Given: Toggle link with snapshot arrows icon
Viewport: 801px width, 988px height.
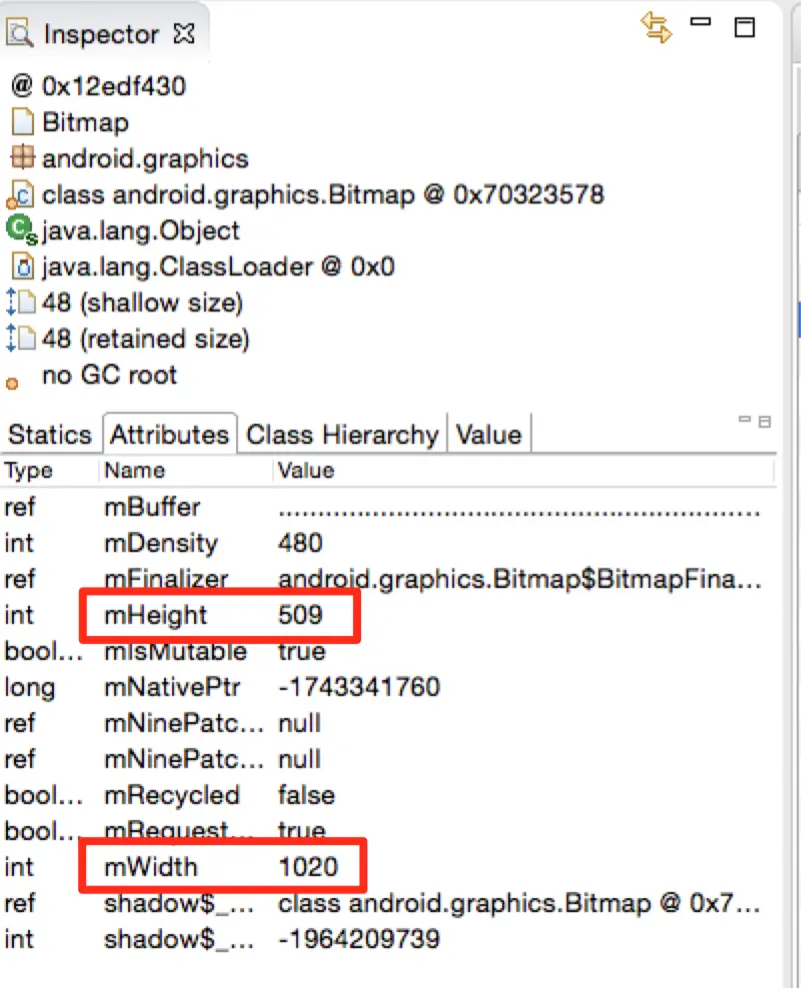Looking at the screenshot, I should [656, 28].
